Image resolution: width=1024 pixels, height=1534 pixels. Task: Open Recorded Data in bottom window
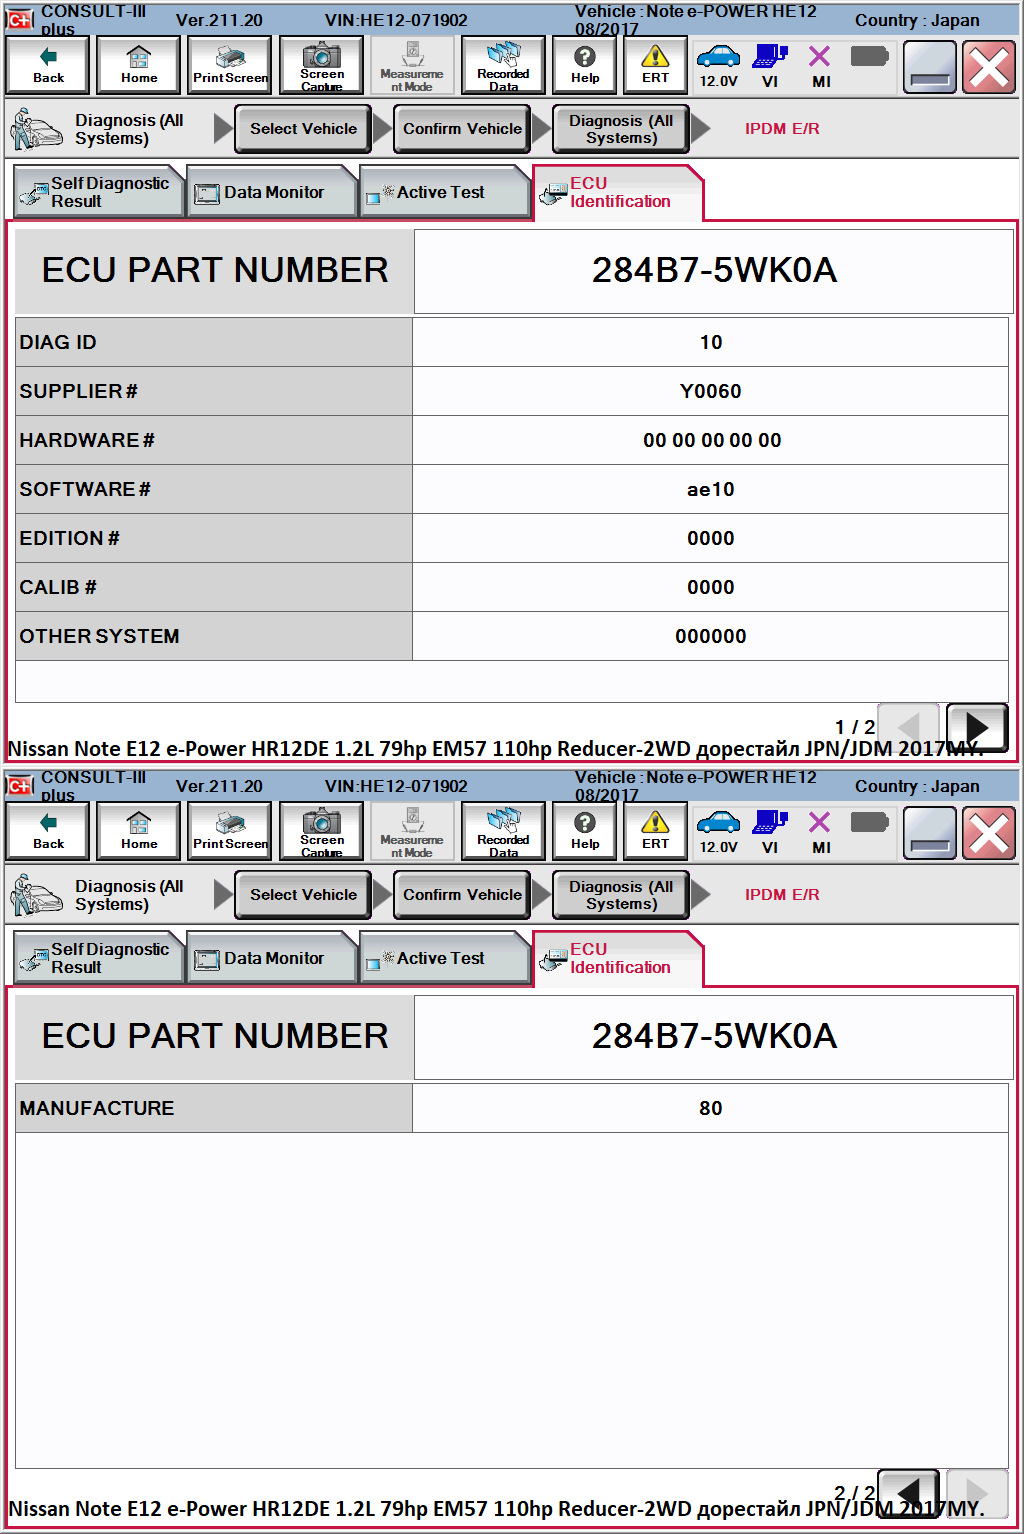pyautogui.click(x=503, y=831)
